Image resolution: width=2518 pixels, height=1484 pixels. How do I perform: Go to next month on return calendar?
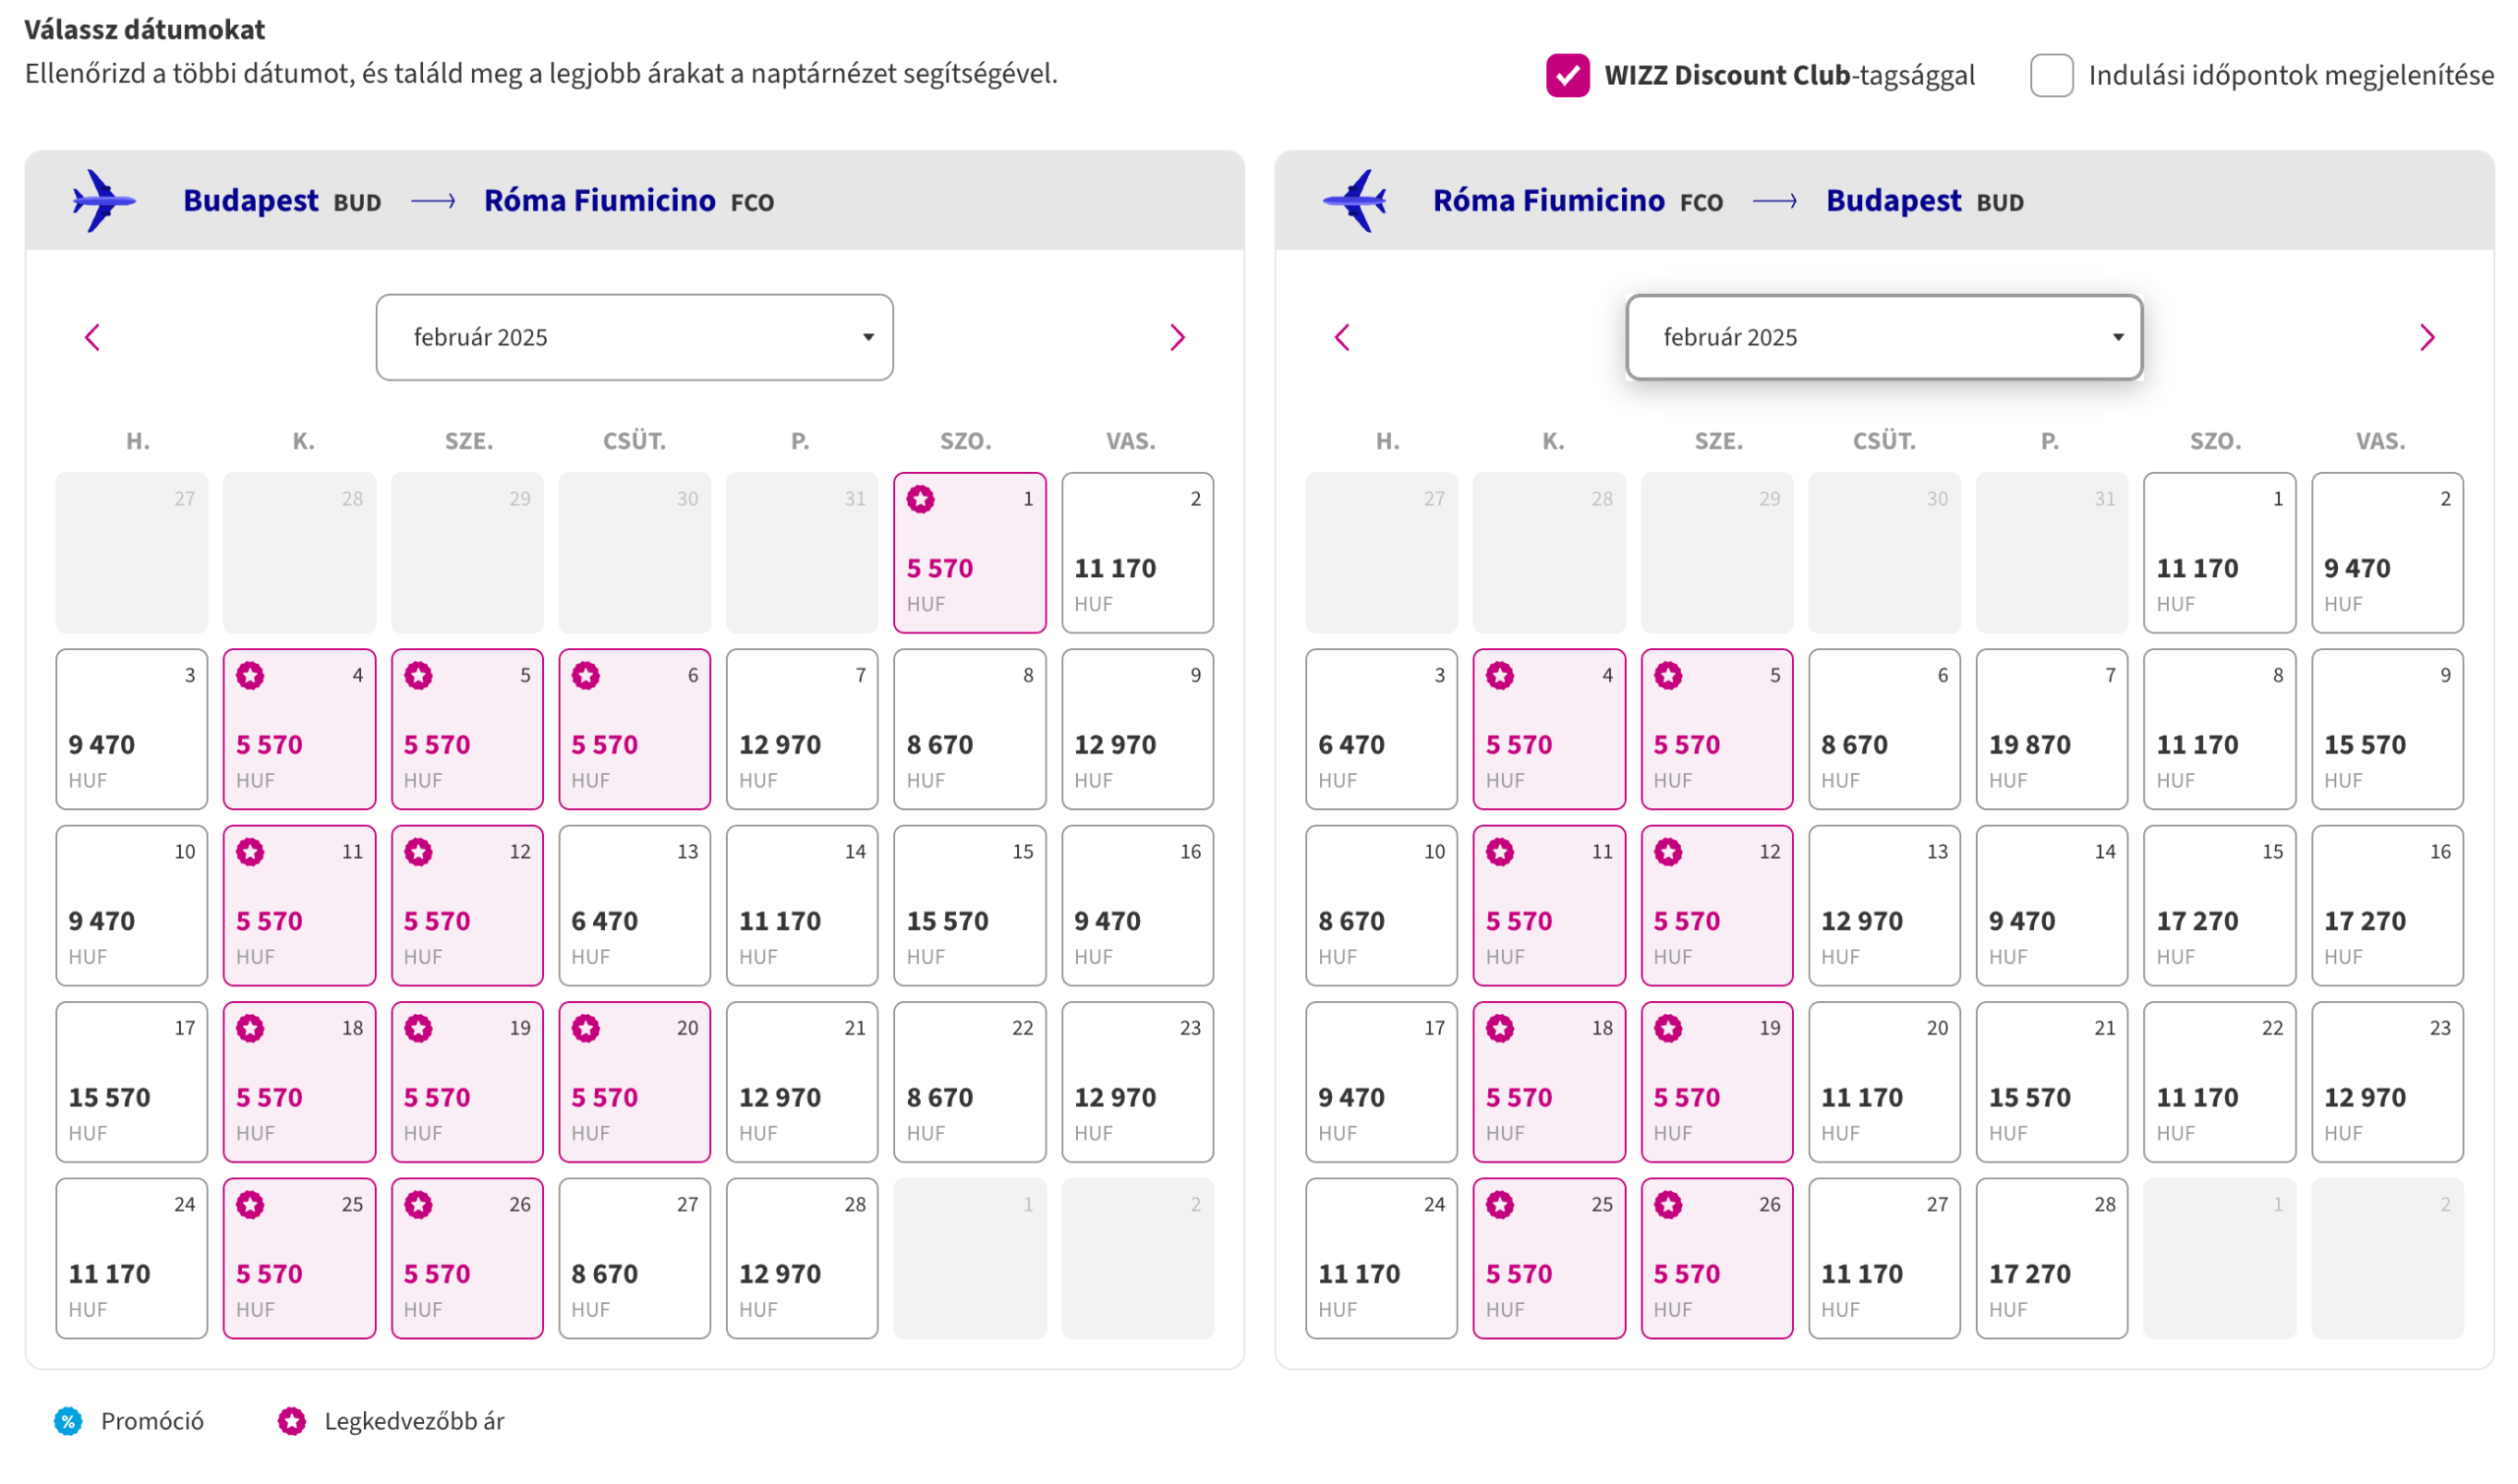2426,338
